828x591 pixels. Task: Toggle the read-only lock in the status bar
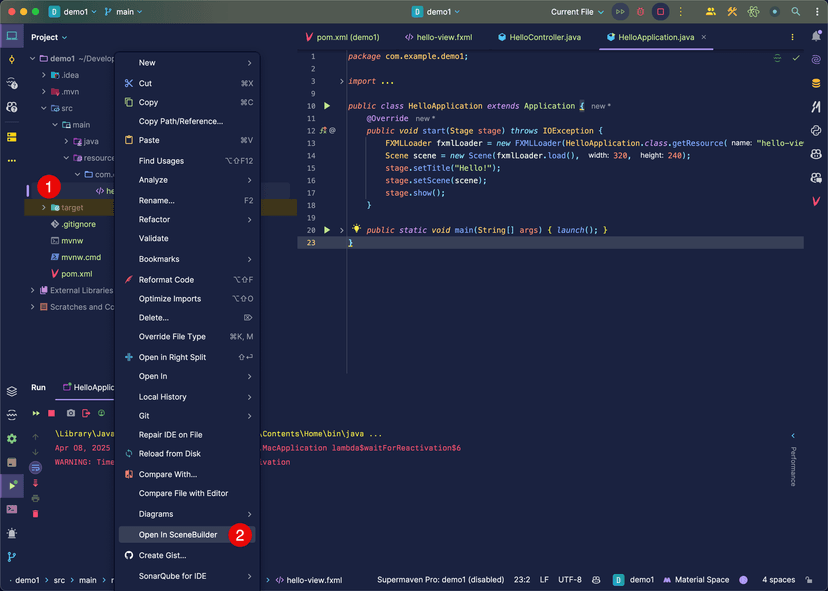coord(808,579)
